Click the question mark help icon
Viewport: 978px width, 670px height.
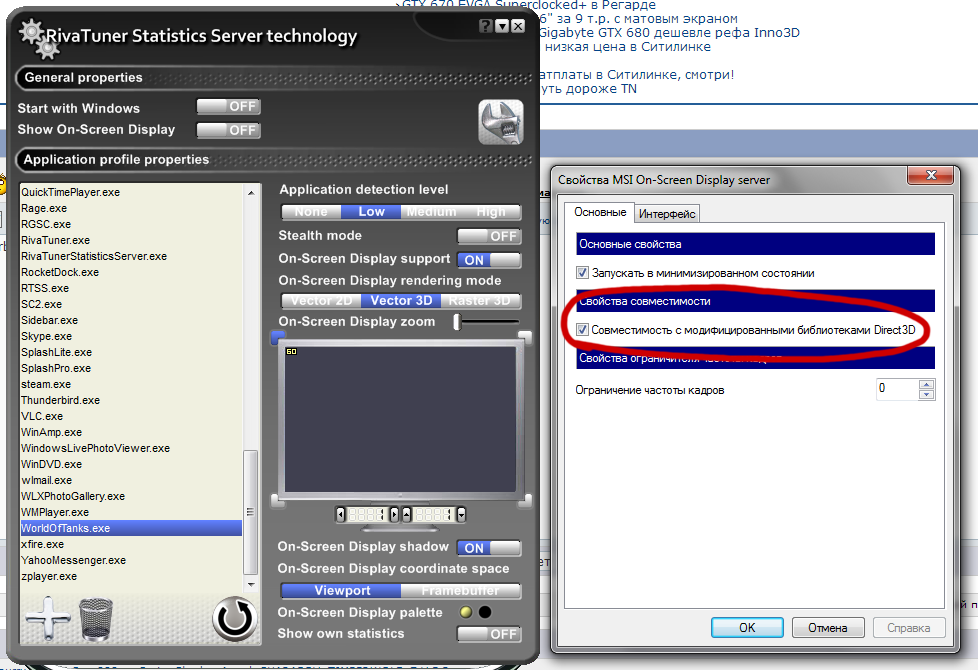coord(485,27)
